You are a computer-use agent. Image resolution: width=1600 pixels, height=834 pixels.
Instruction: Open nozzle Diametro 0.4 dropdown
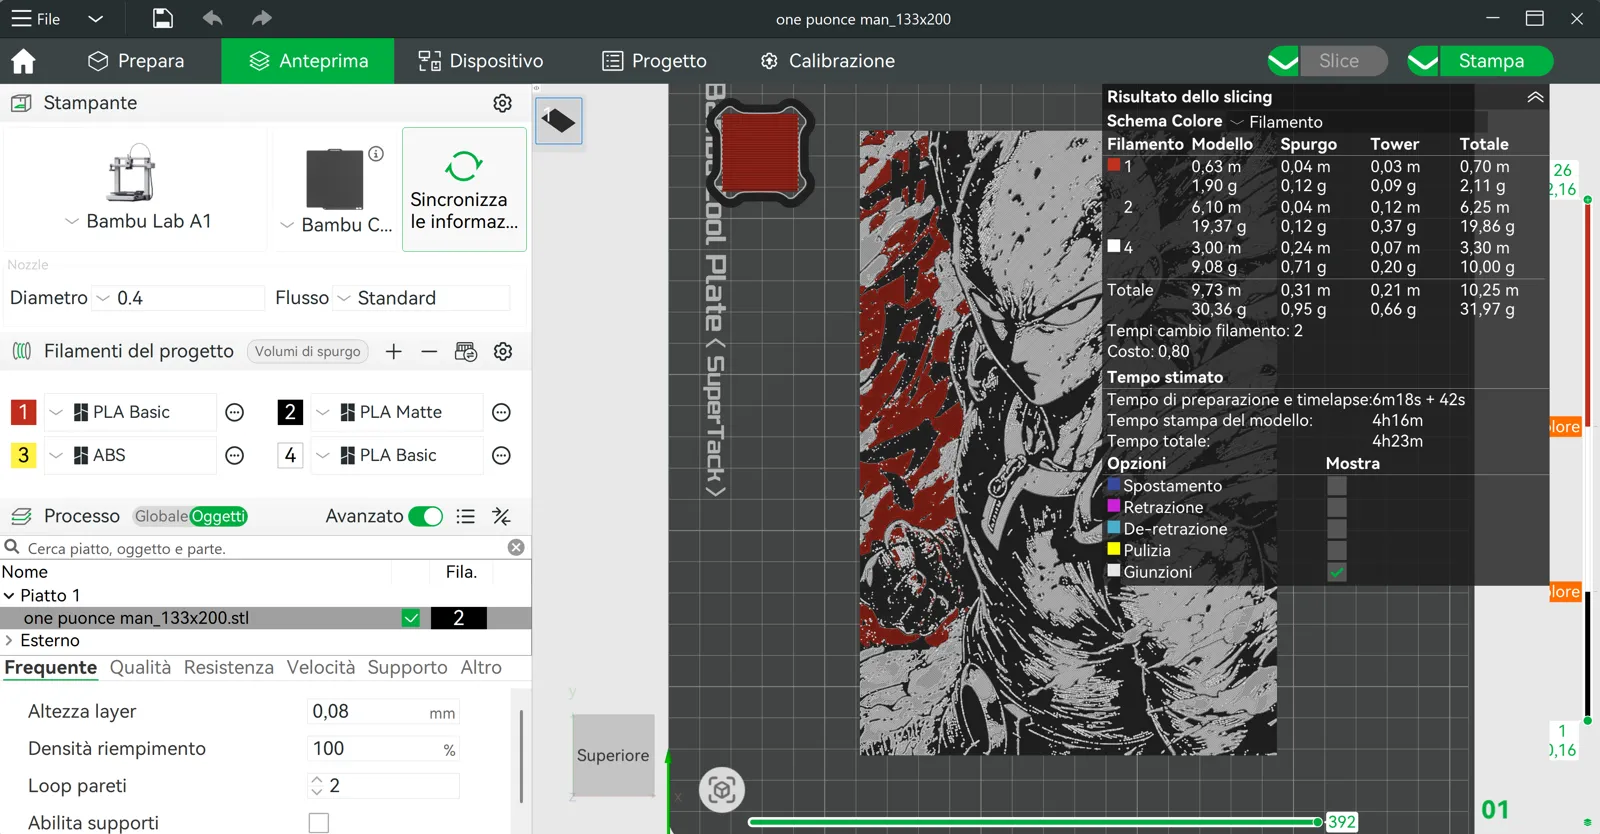pyautogui.click(x=103, y=298)
